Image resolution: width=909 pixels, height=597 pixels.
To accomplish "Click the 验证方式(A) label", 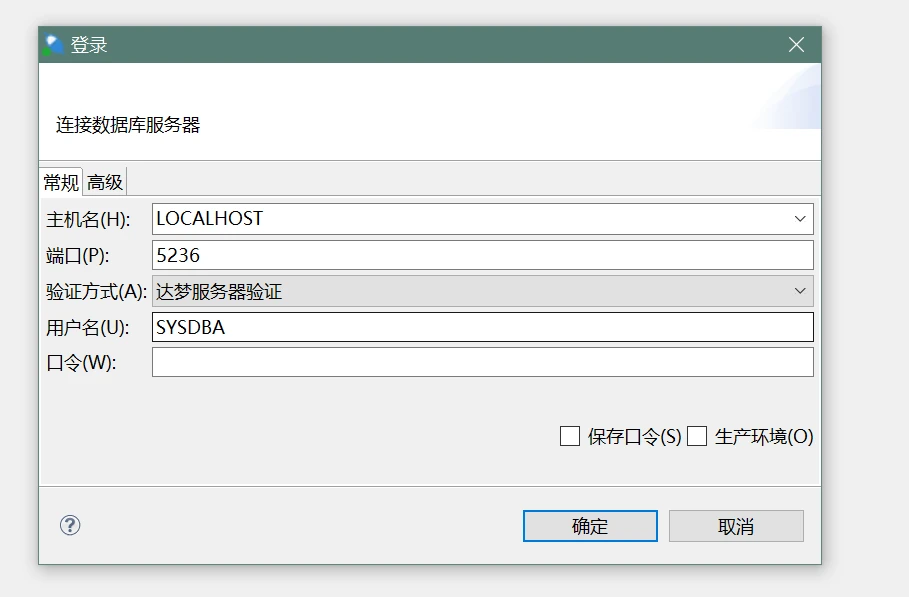I will point(96,291).
